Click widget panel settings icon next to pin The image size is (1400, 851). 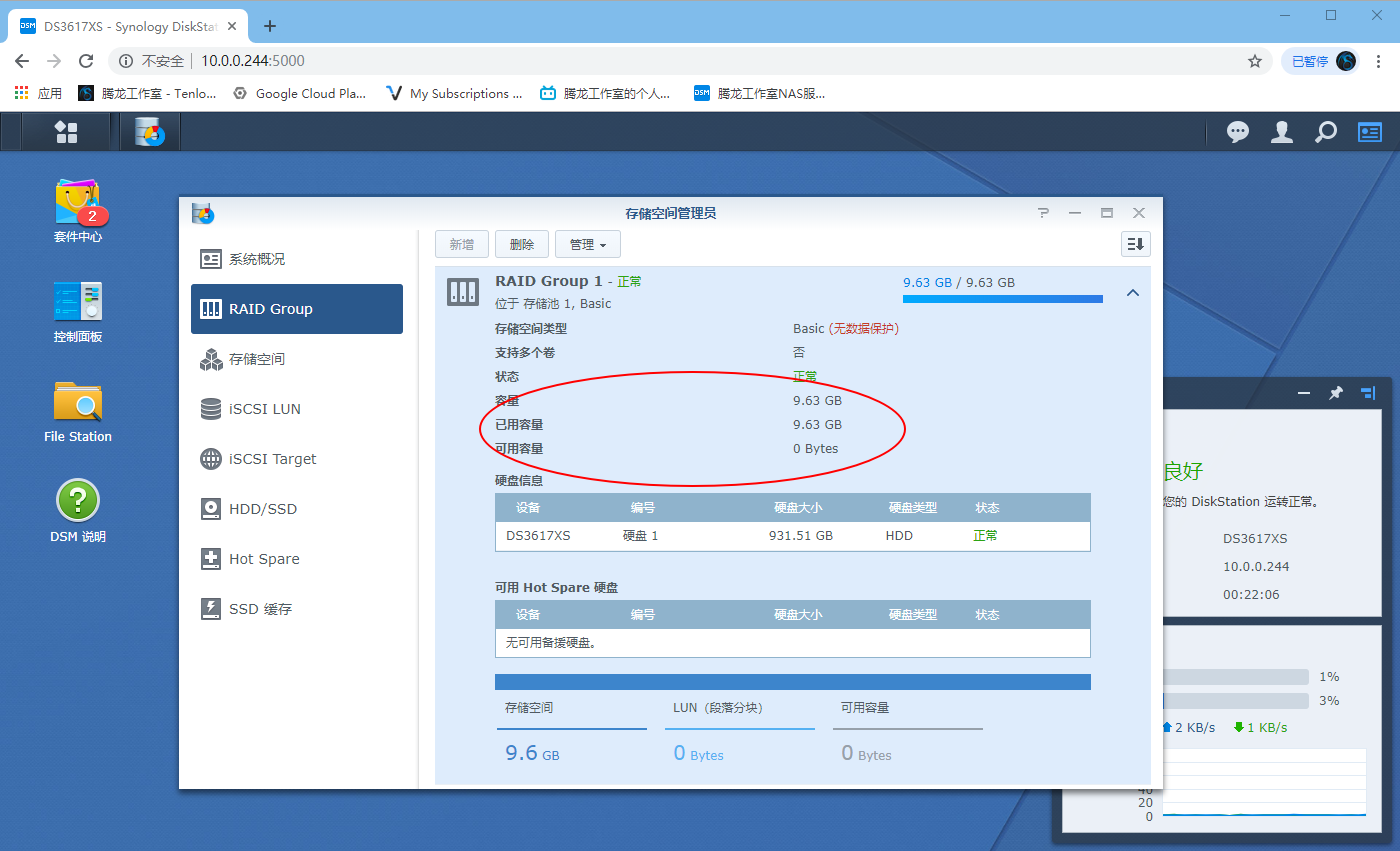pyautogui.click(x=1368, y=394)
